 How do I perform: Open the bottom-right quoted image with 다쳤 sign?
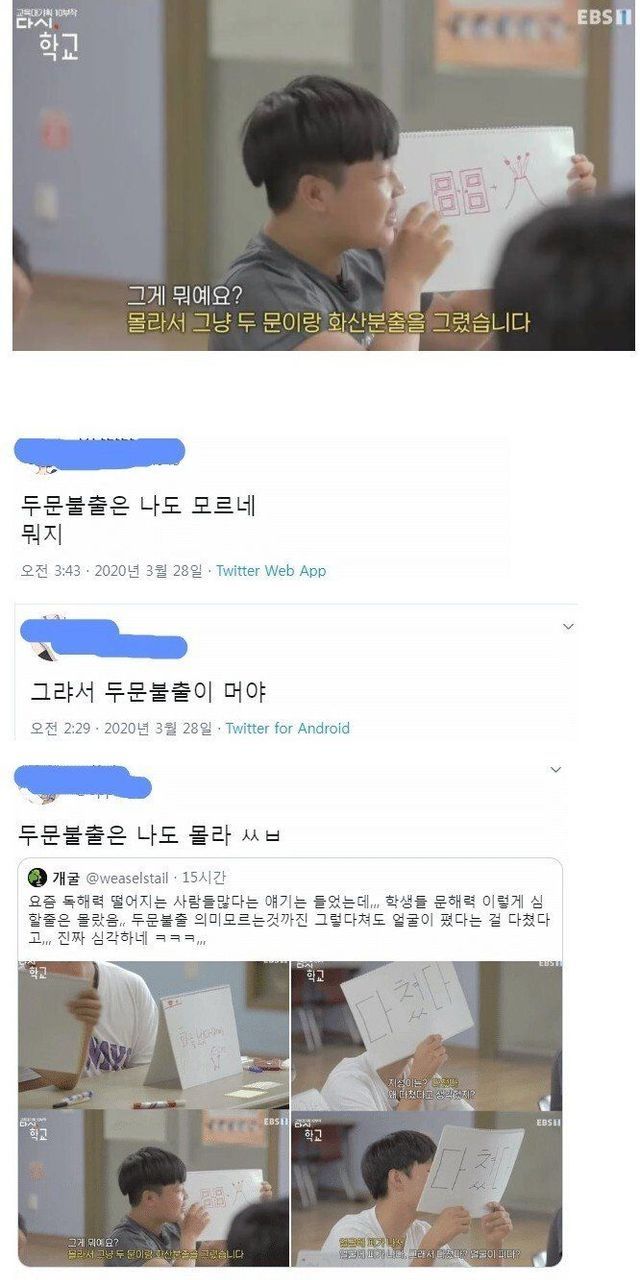(x=426, y=1188)
